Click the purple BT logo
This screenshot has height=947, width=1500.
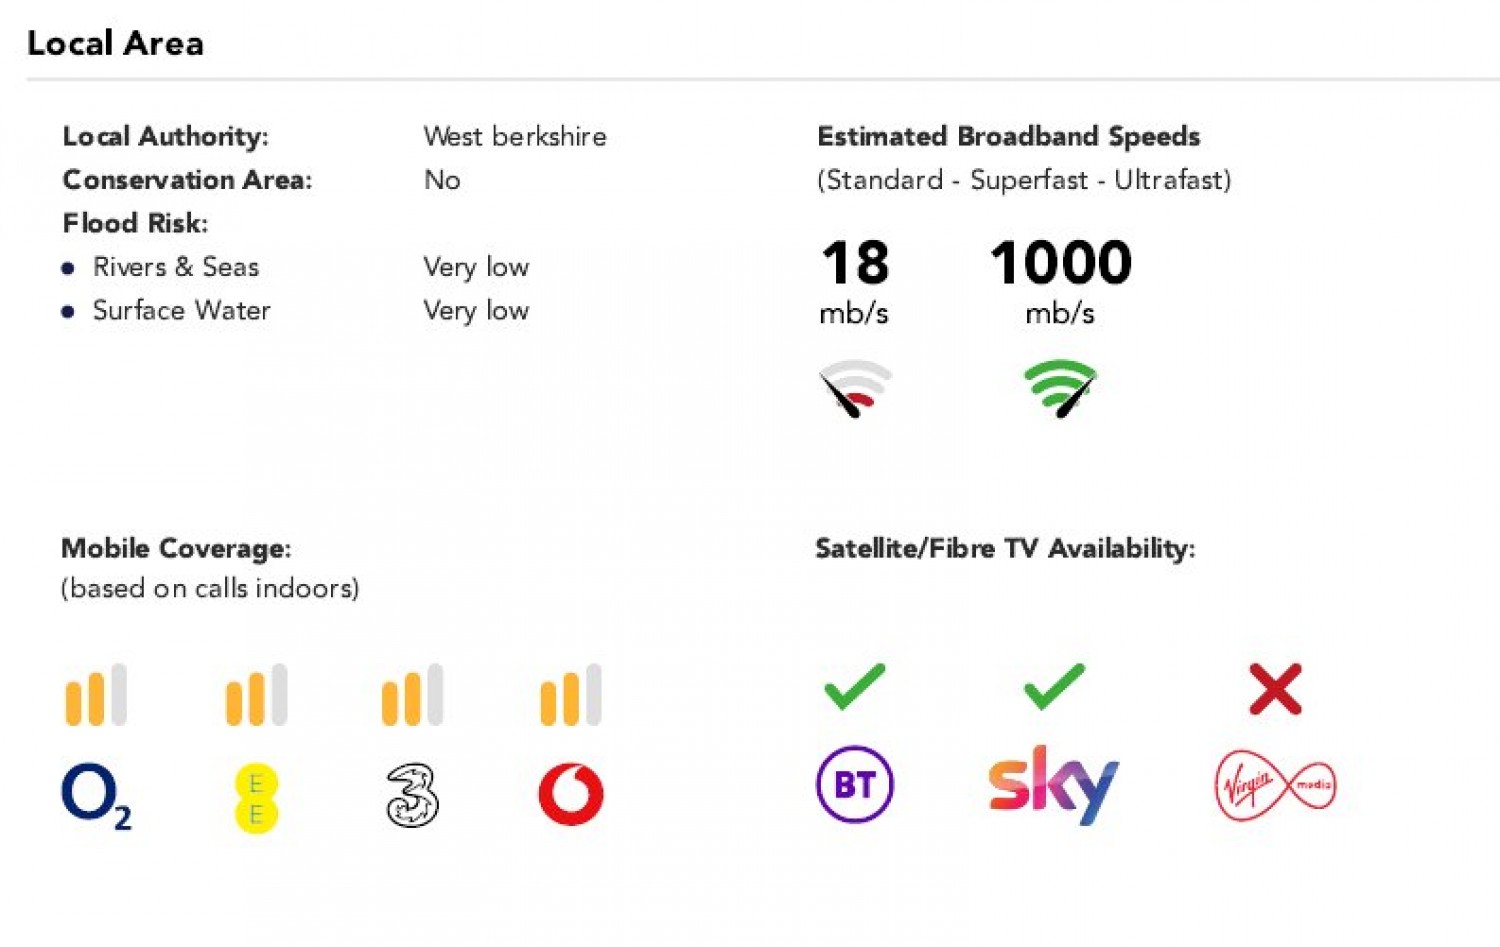(855, 785)
